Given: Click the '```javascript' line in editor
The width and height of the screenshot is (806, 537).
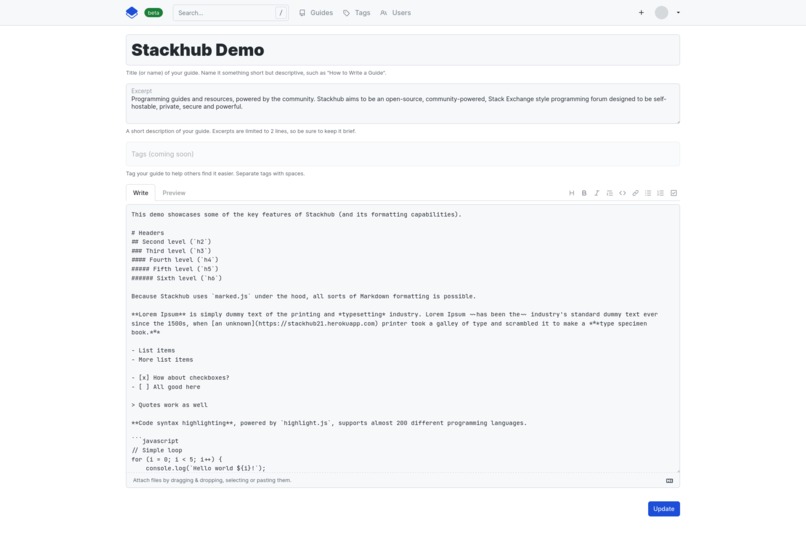Looking at the screenshot, I should [x=155, y=441].
